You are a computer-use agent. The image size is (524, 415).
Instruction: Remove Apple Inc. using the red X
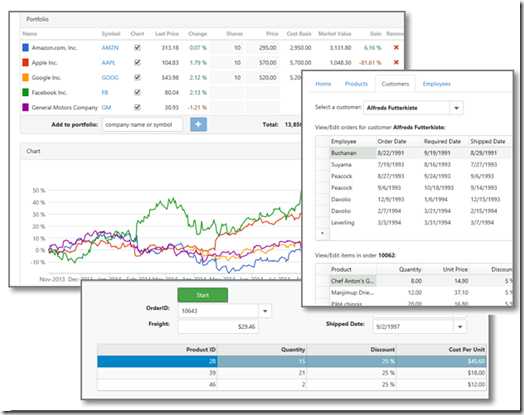tap(396, 62)
